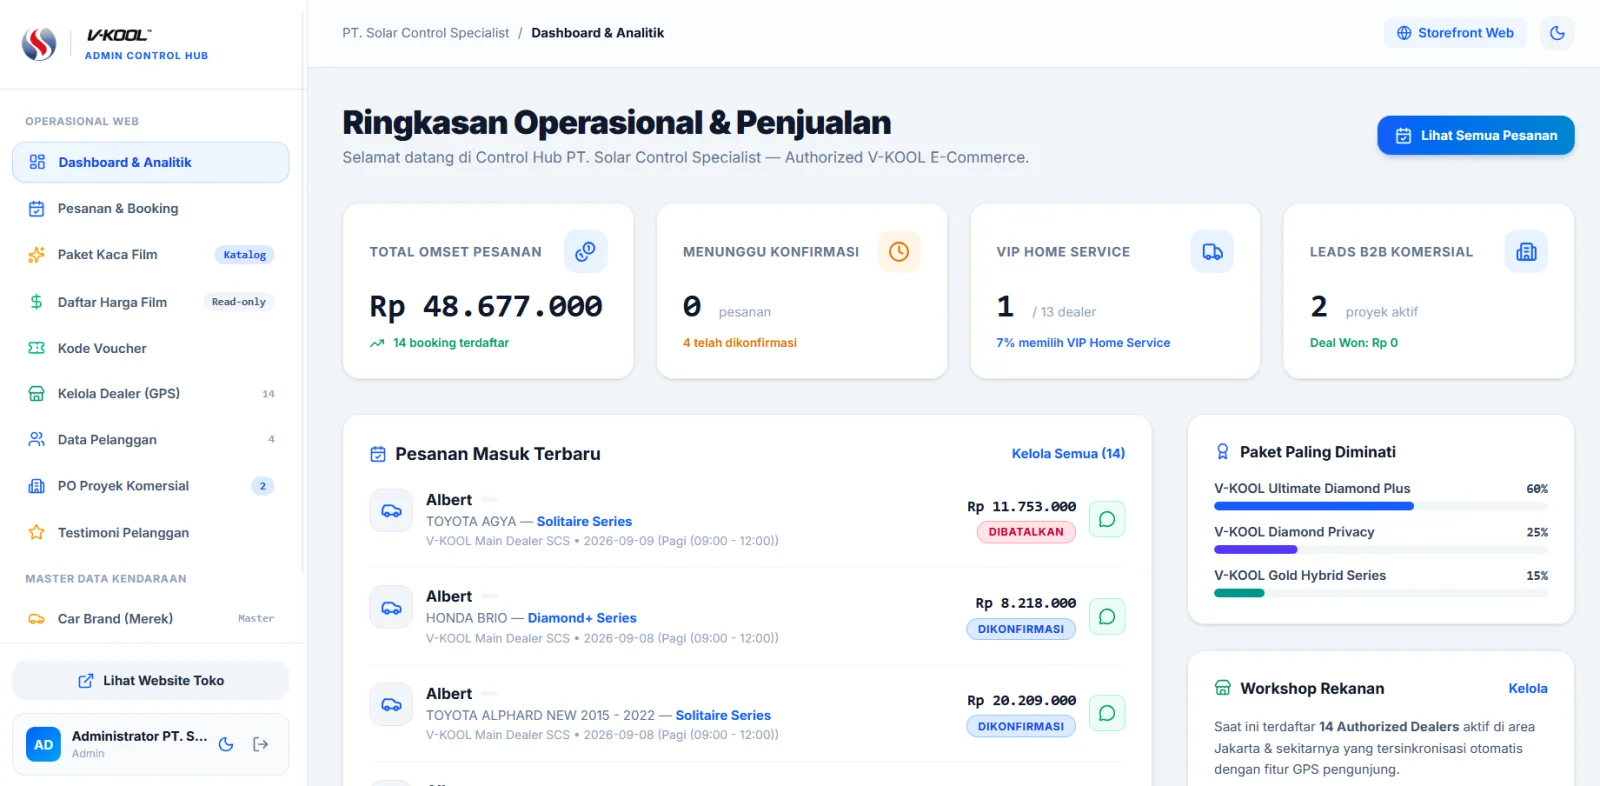Click the Data Pelanggan users icon
The width and height of the screenshot is (1600, 786).
pyautogui.click(x=37, y=439)
